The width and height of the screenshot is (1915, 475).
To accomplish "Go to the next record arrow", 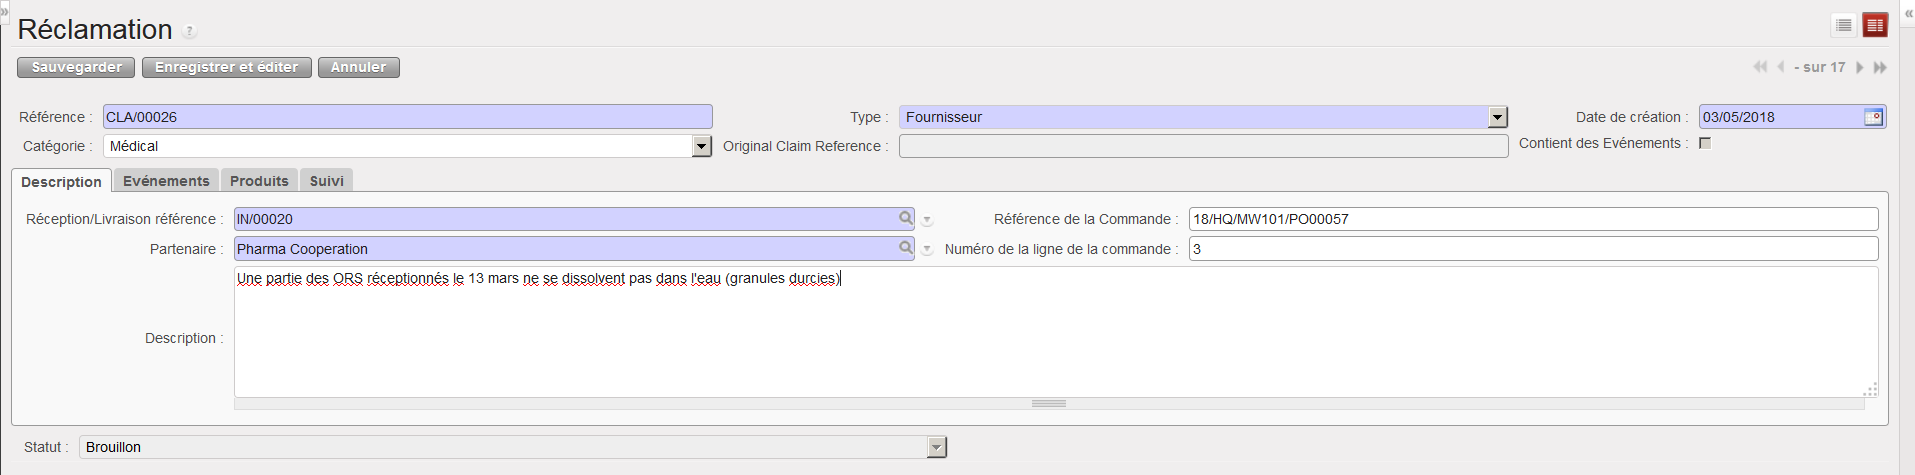I will pyautogui.click(x=1860, y=67).
